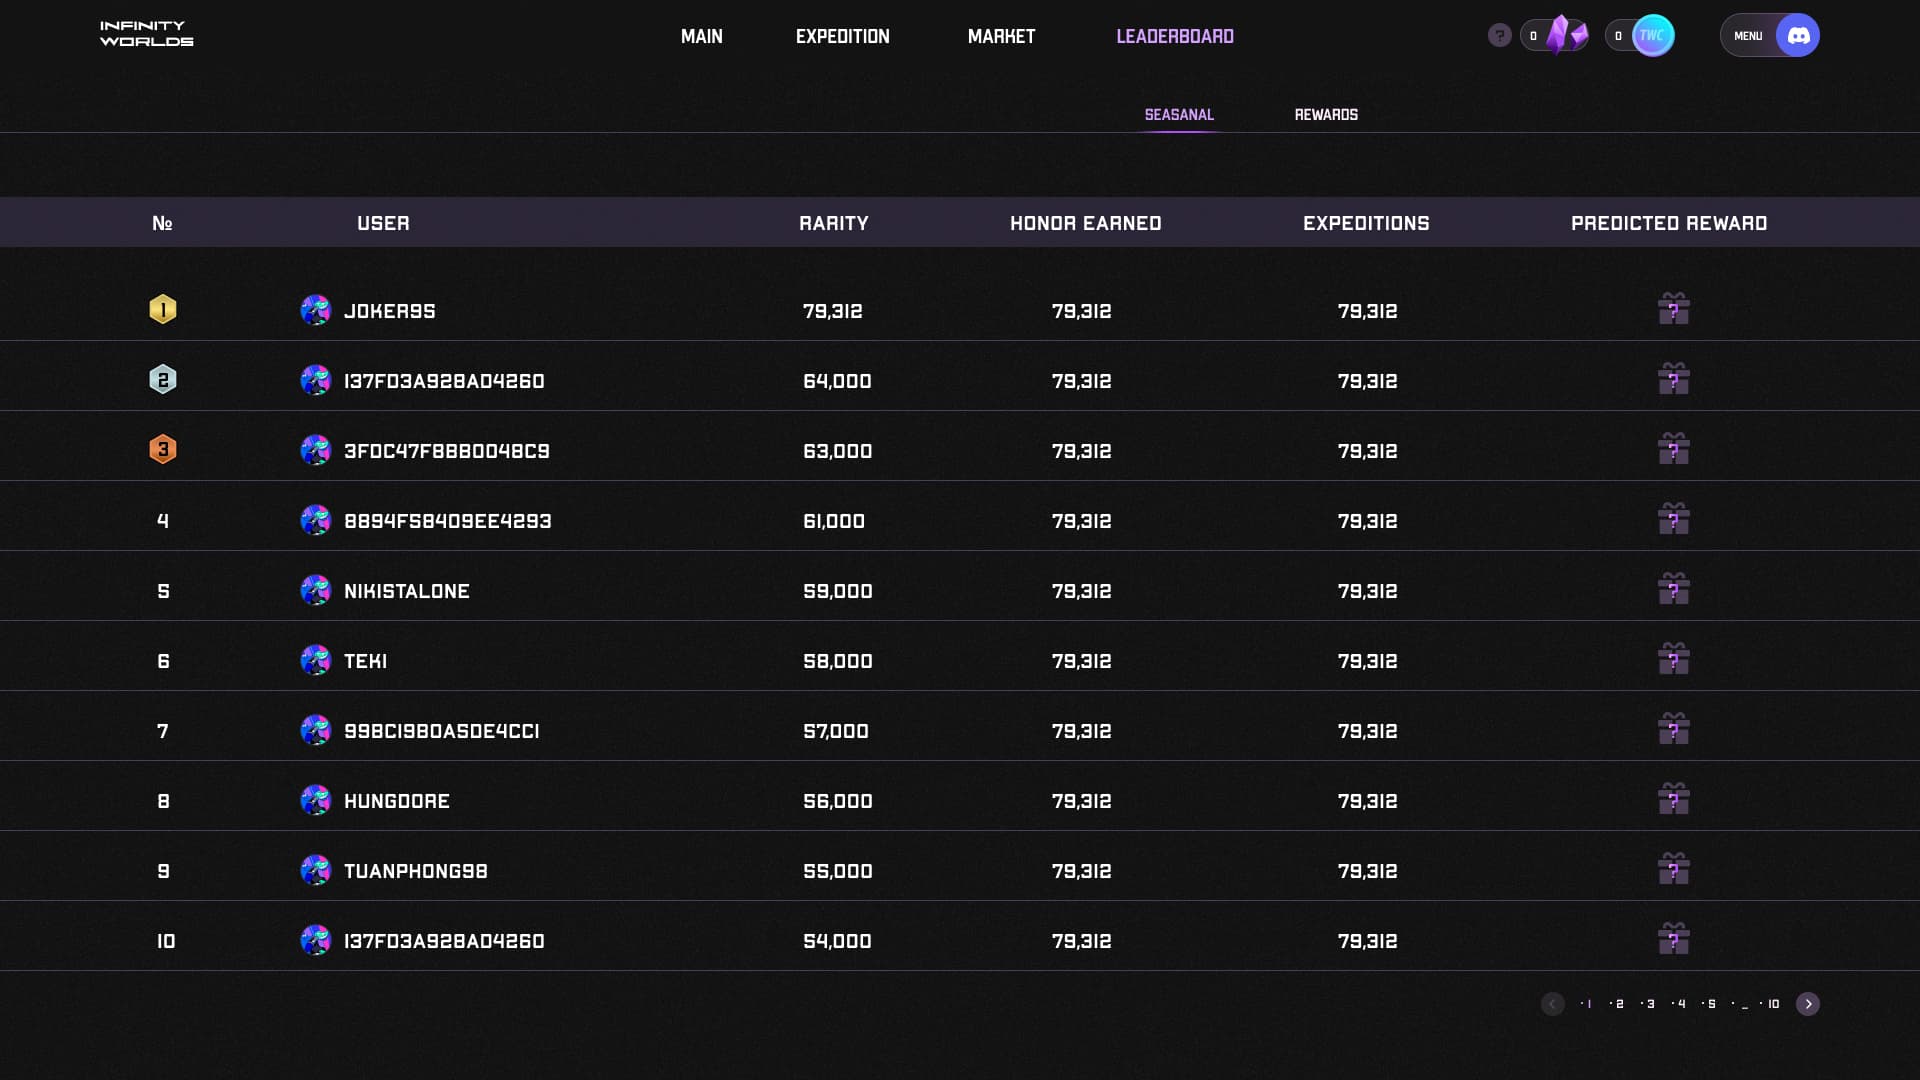The image size is (1920, 1080).
Task: Select page 3 in pagination
Action: (1650, 1004)
